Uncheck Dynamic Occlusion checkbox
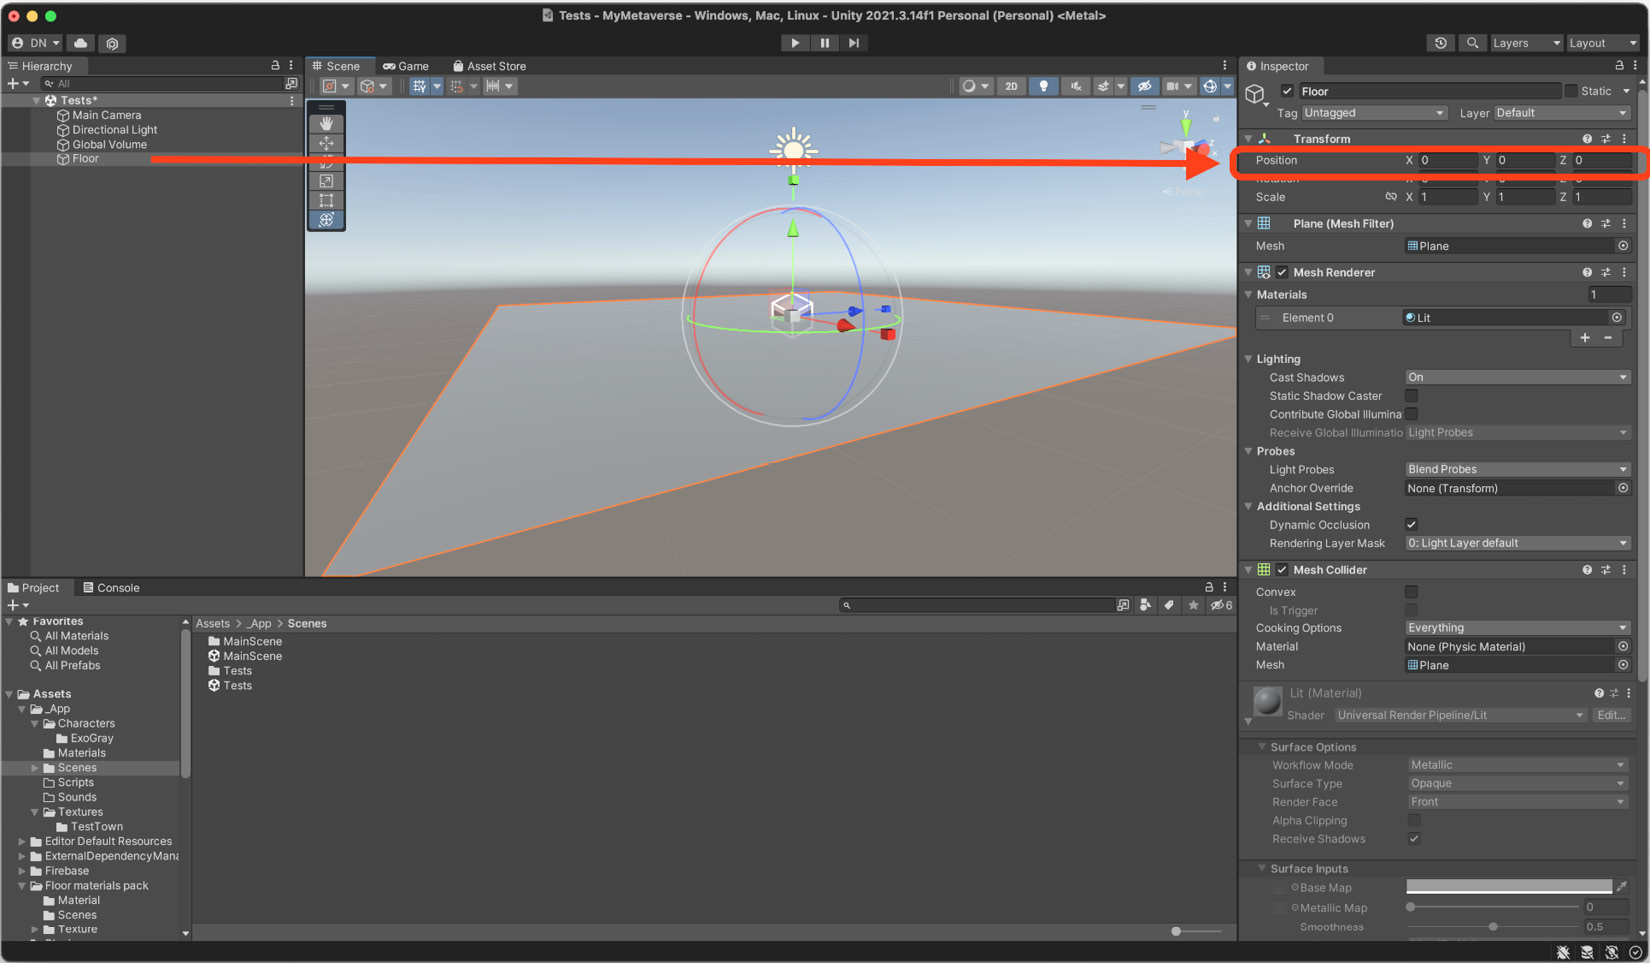 click(1411, 525)
